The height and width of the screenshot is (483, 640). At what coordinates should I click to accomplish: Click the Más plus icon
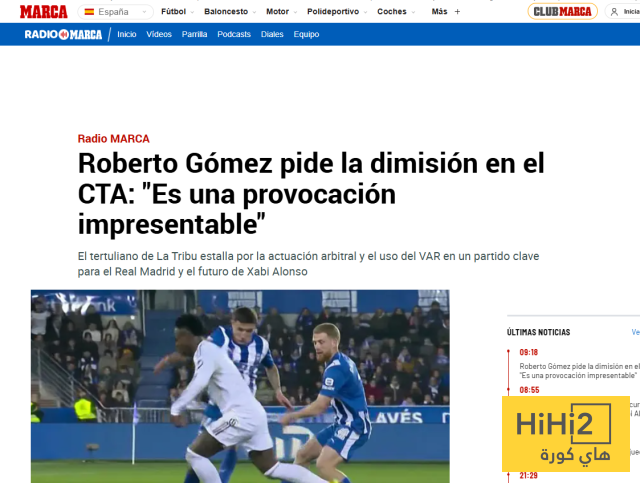[x=458, y=12]
